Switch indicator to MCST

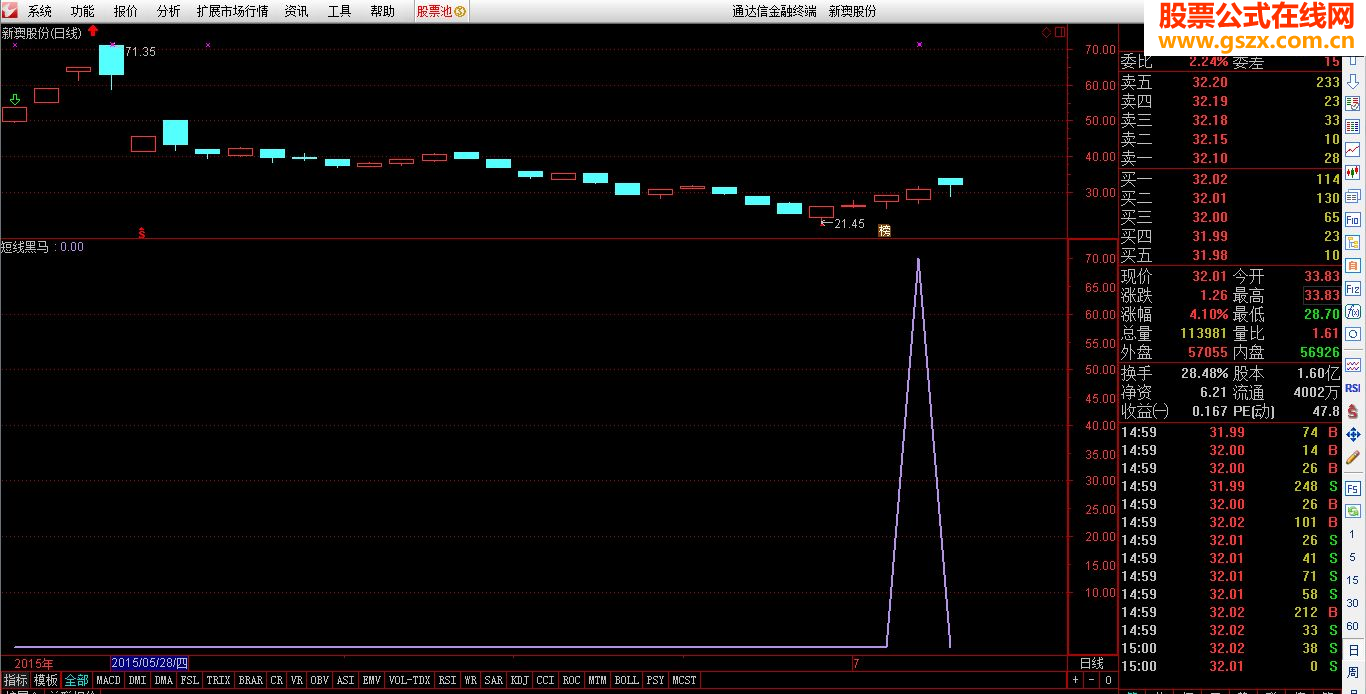tap(685, 680)
